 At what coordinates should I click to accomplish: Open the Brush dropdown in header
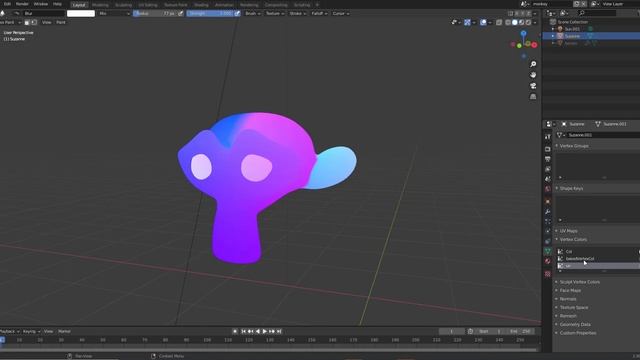click(253, 13)
